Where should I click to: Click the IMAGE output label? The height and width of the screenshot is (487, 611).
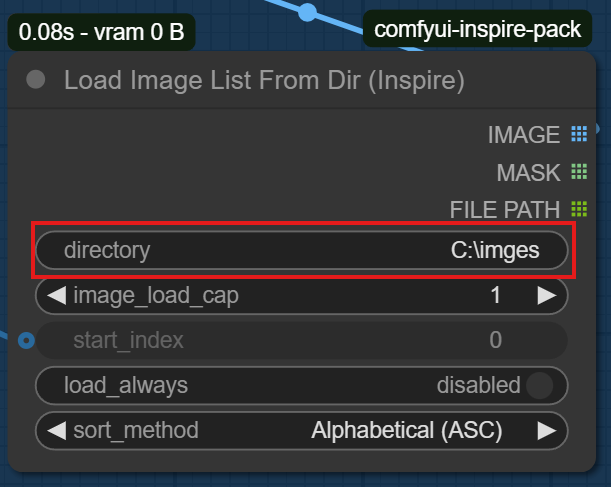[523, 134]
